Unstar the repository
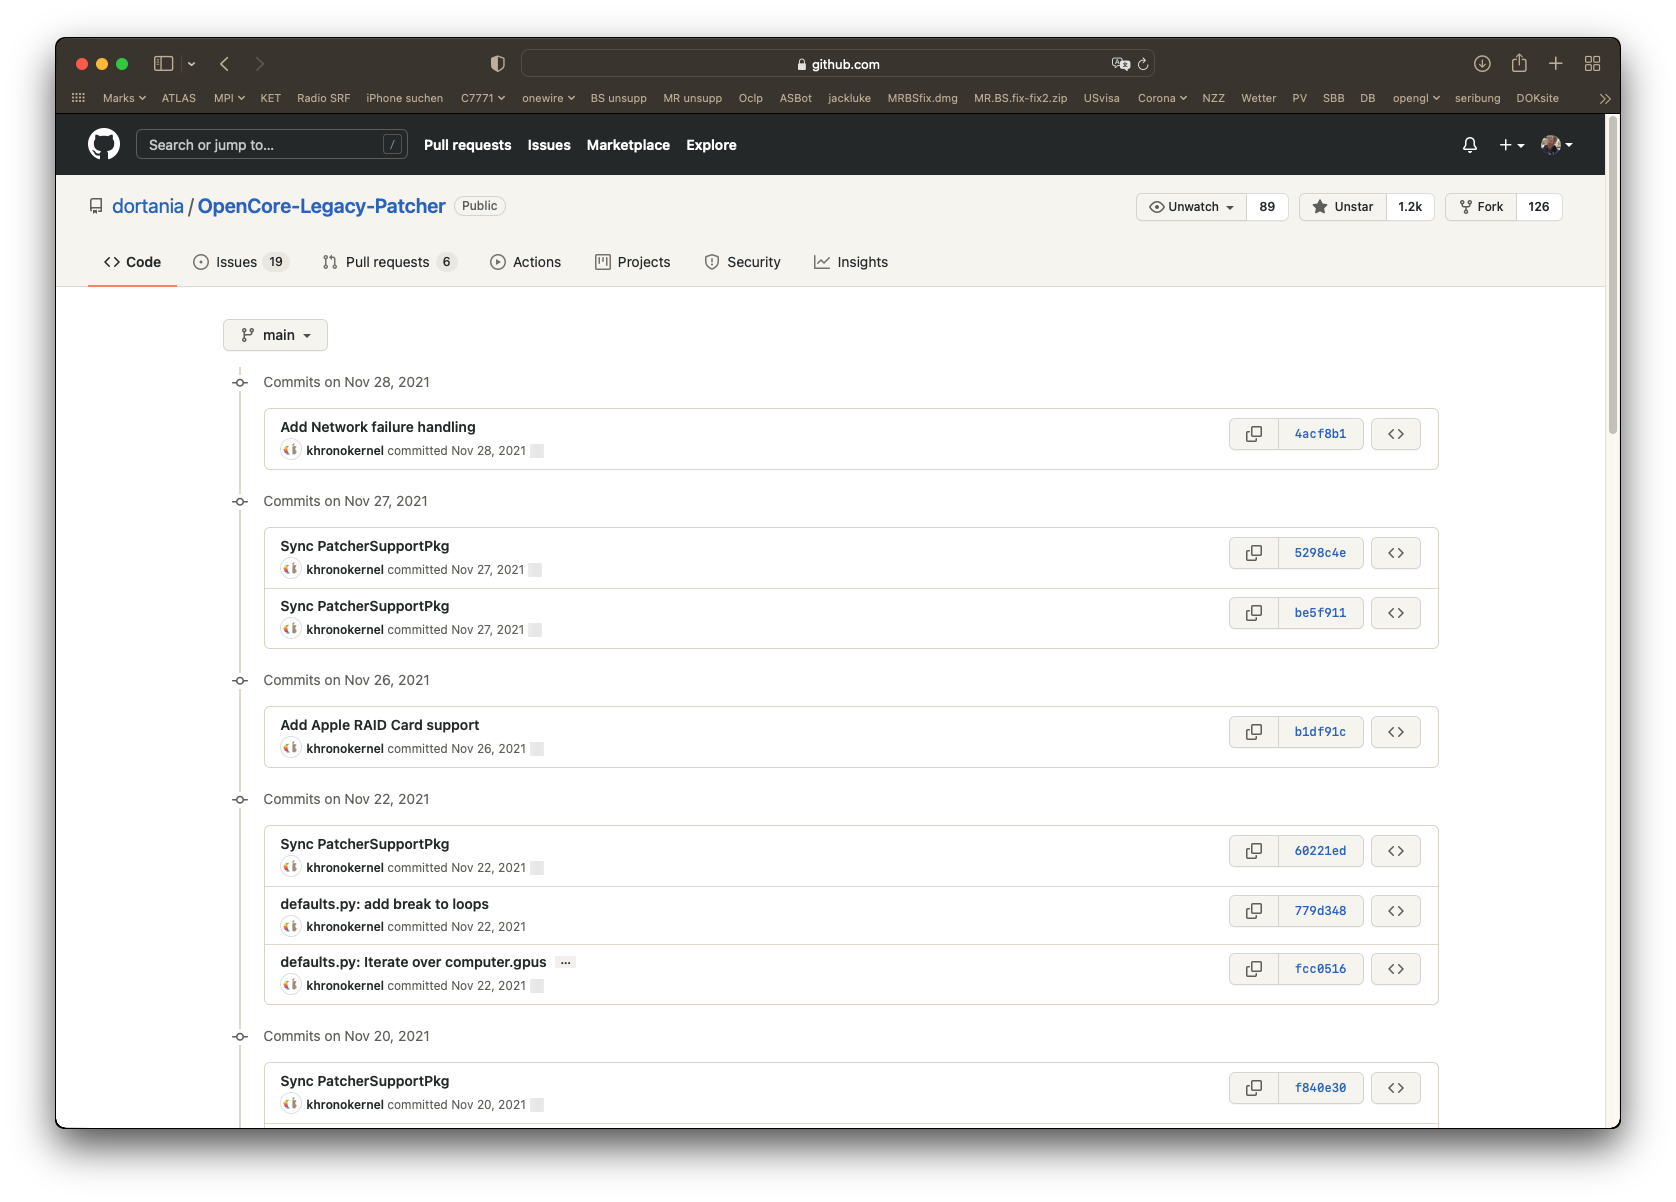 (1342, 207)
